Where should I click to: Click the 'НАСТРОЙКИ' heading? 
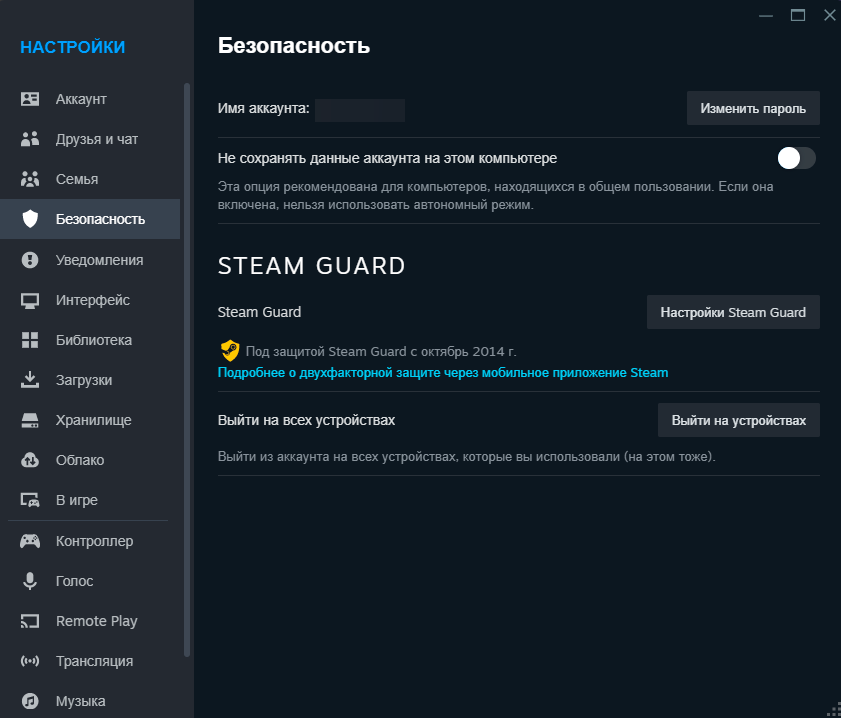72,47
